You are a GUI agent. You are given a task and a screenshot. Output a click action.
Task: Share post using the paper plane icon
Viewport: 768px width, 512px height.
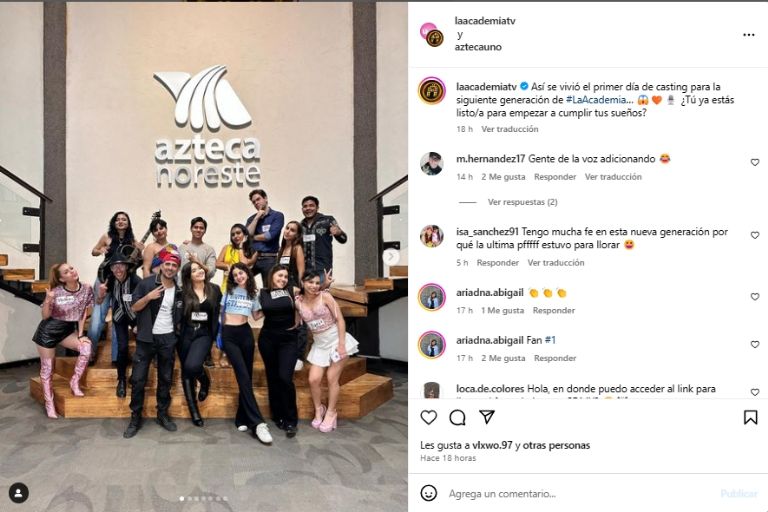(486, 417)
